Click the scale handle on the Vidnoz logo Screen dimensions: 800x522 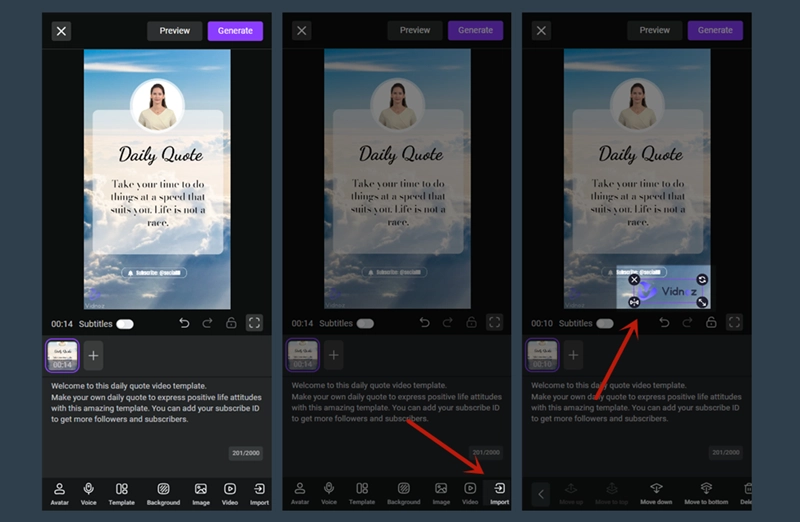pos(702,302)
